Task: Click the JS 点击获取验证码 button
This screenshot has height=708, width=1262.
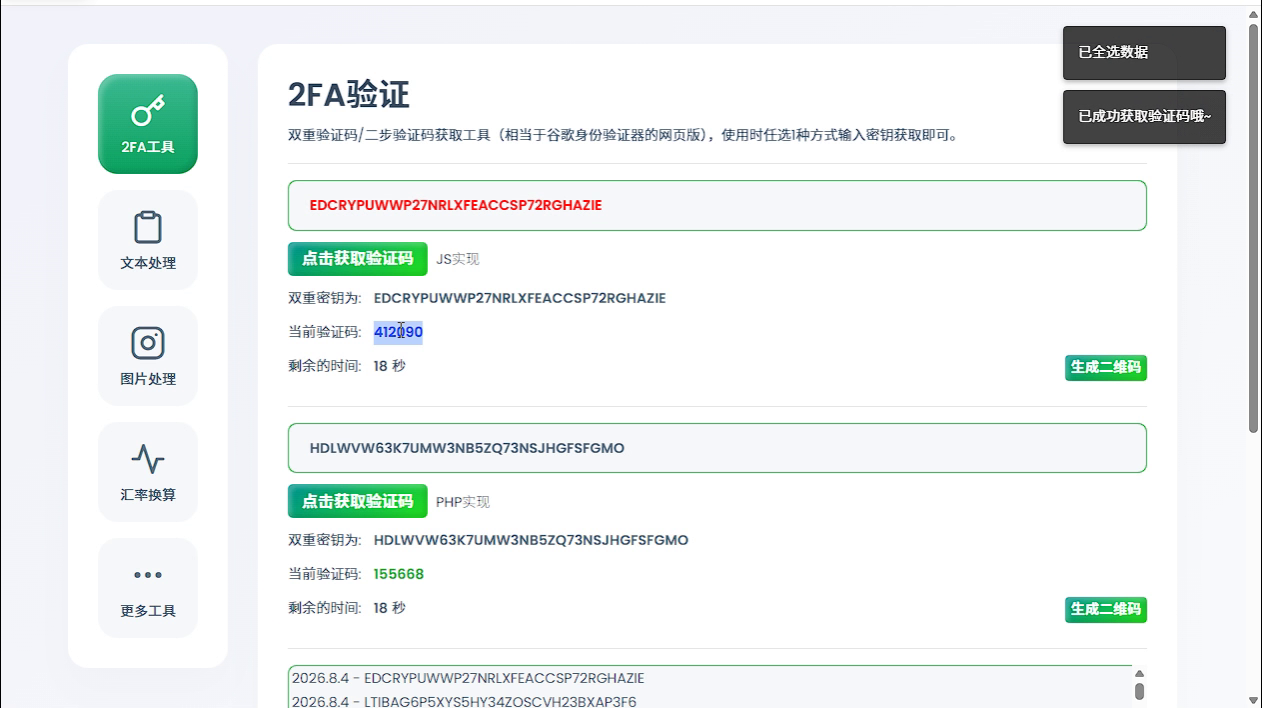Action: pos(357,259)
